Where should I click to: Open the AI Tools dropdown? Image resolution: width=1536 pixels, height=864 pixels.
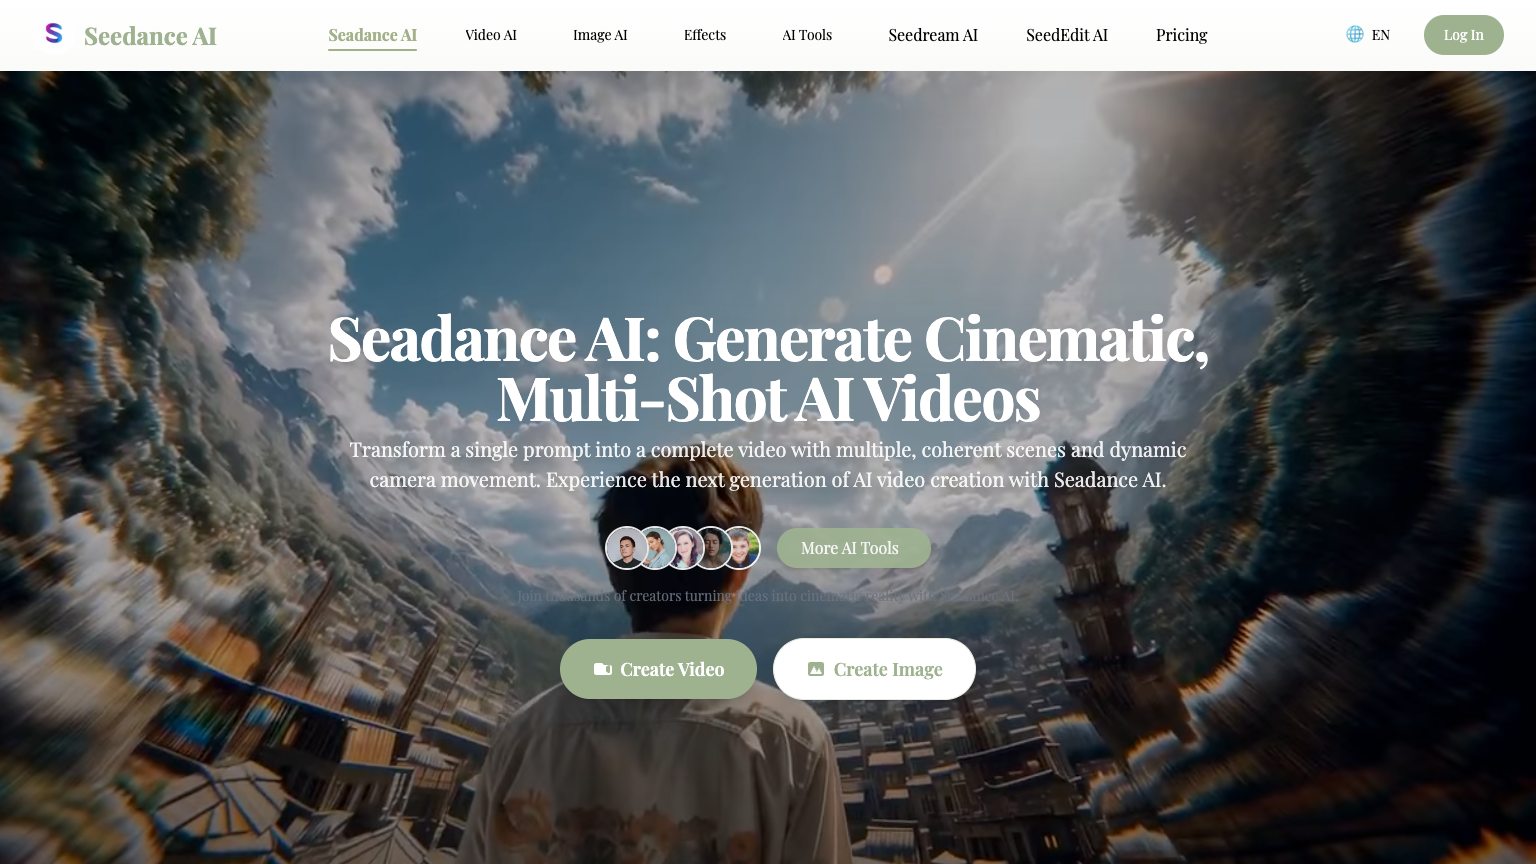pyautogui.click(x=807, y=35)
